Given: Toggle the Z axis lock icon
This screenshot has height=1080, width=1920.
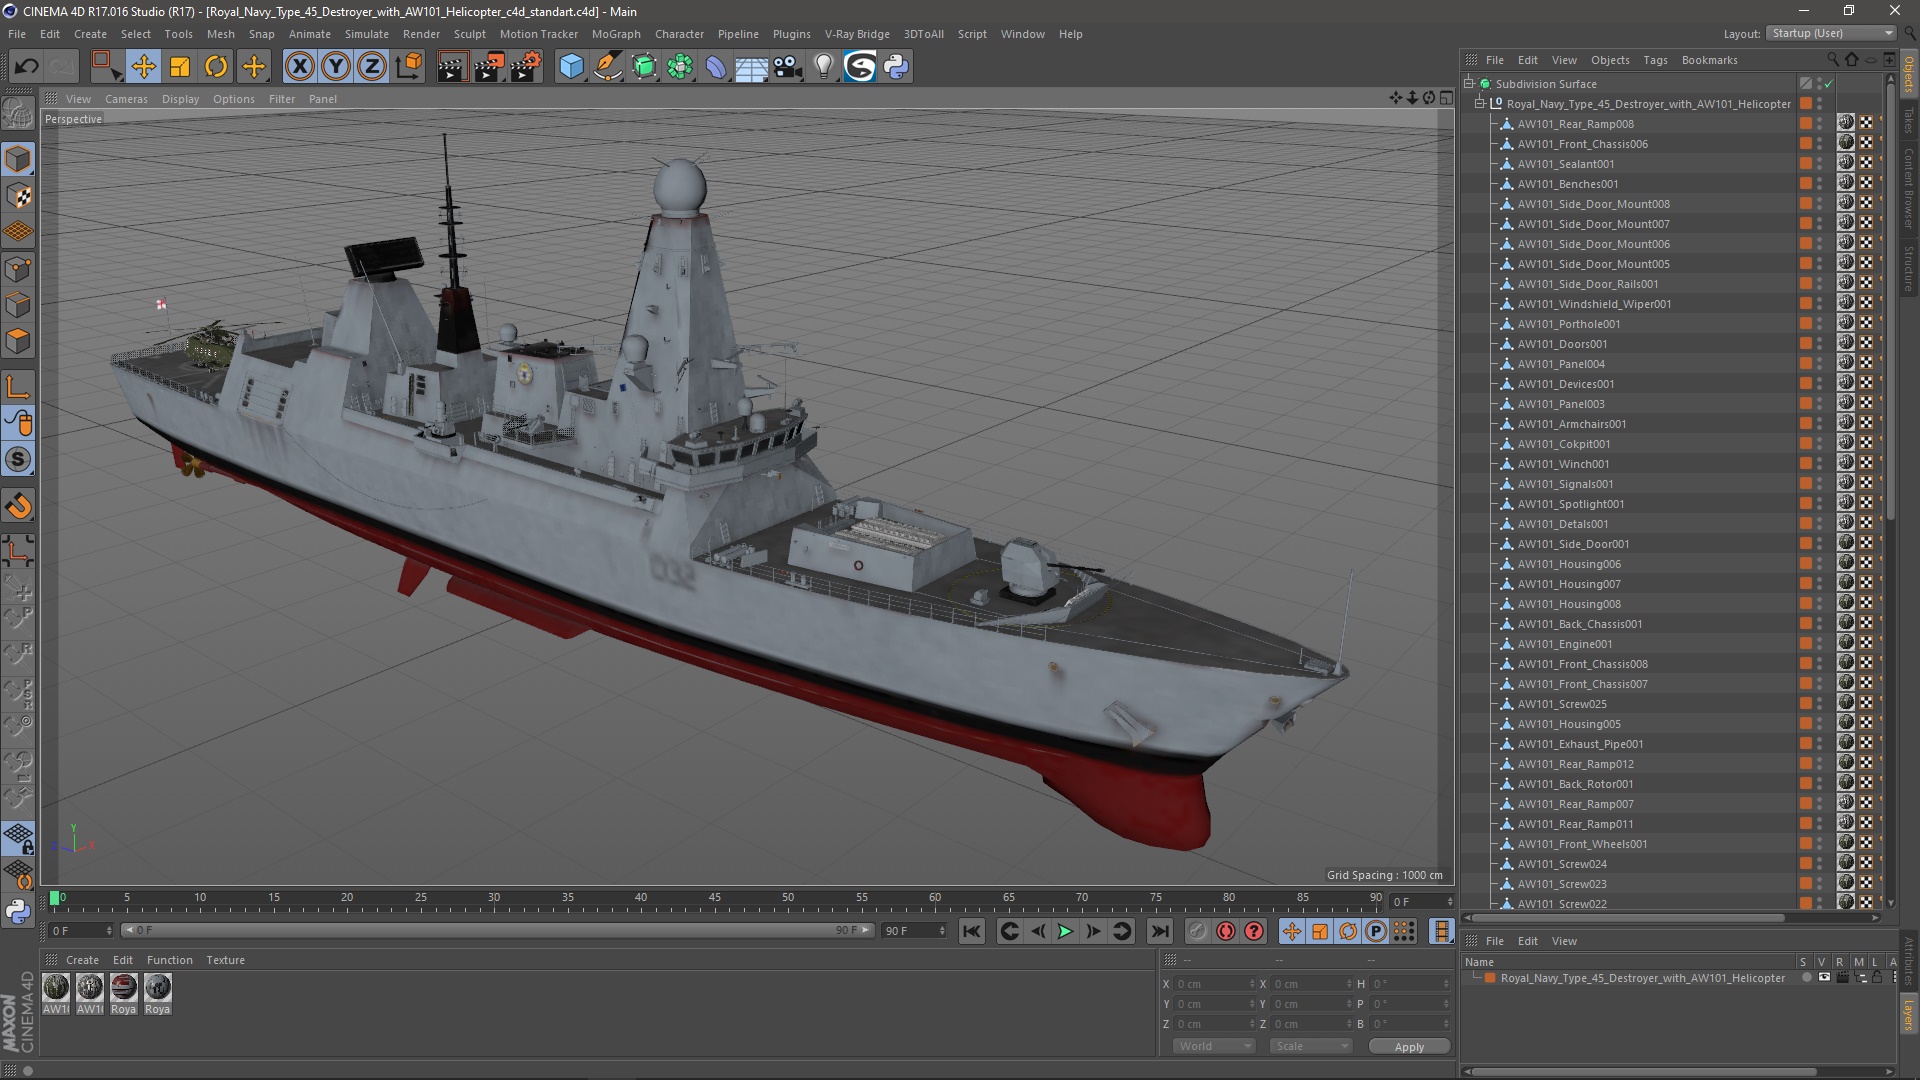Looking at the screenshot, I should click(372, 67).
